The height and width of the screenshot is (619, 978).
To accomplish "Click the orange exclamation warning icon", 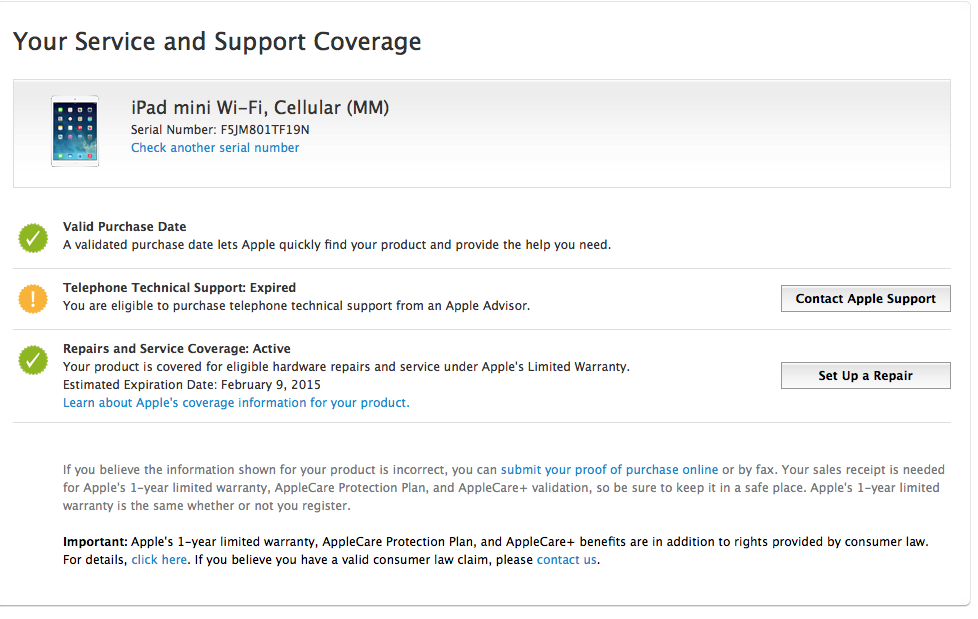I will [x=33, y=298].
